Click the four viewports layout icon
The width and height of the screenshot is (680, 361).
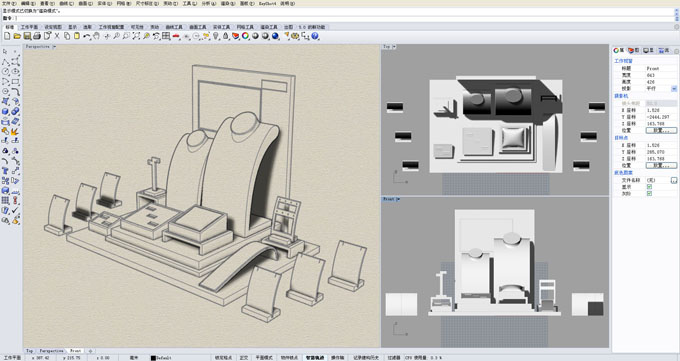[166, 36]
